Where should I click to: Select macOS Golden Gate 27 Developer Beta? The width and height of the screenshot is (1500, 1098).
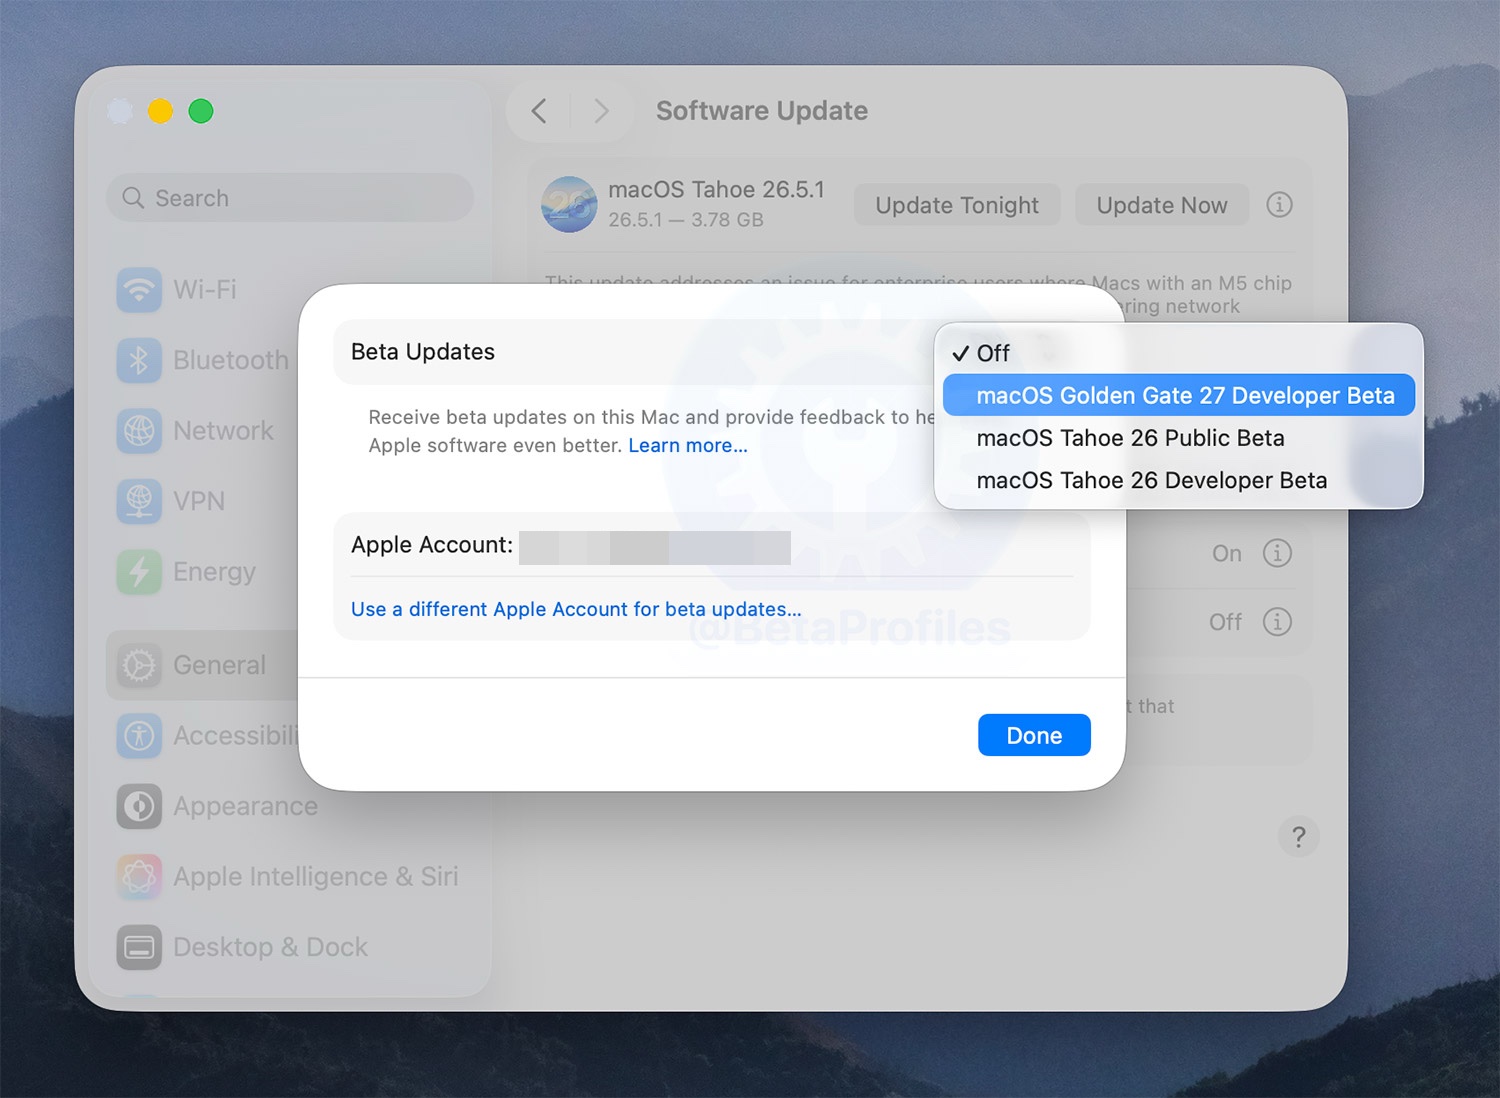tap(1178, 395)
